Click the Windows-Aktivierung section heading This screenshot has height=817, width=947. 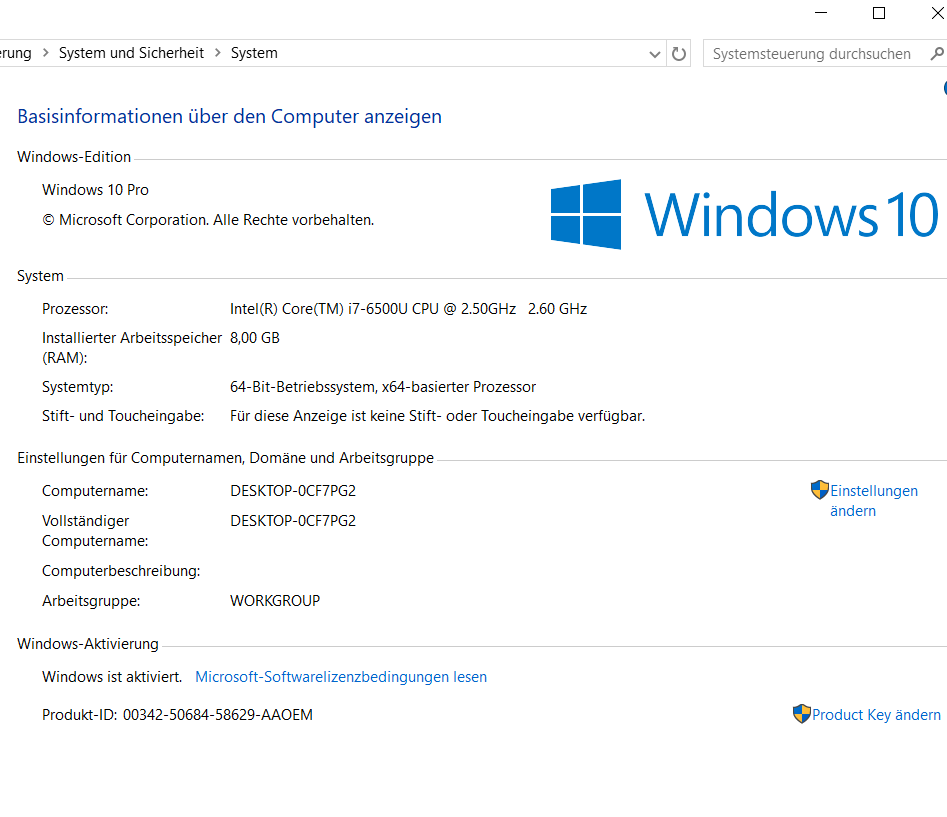[x=88, y=644]
